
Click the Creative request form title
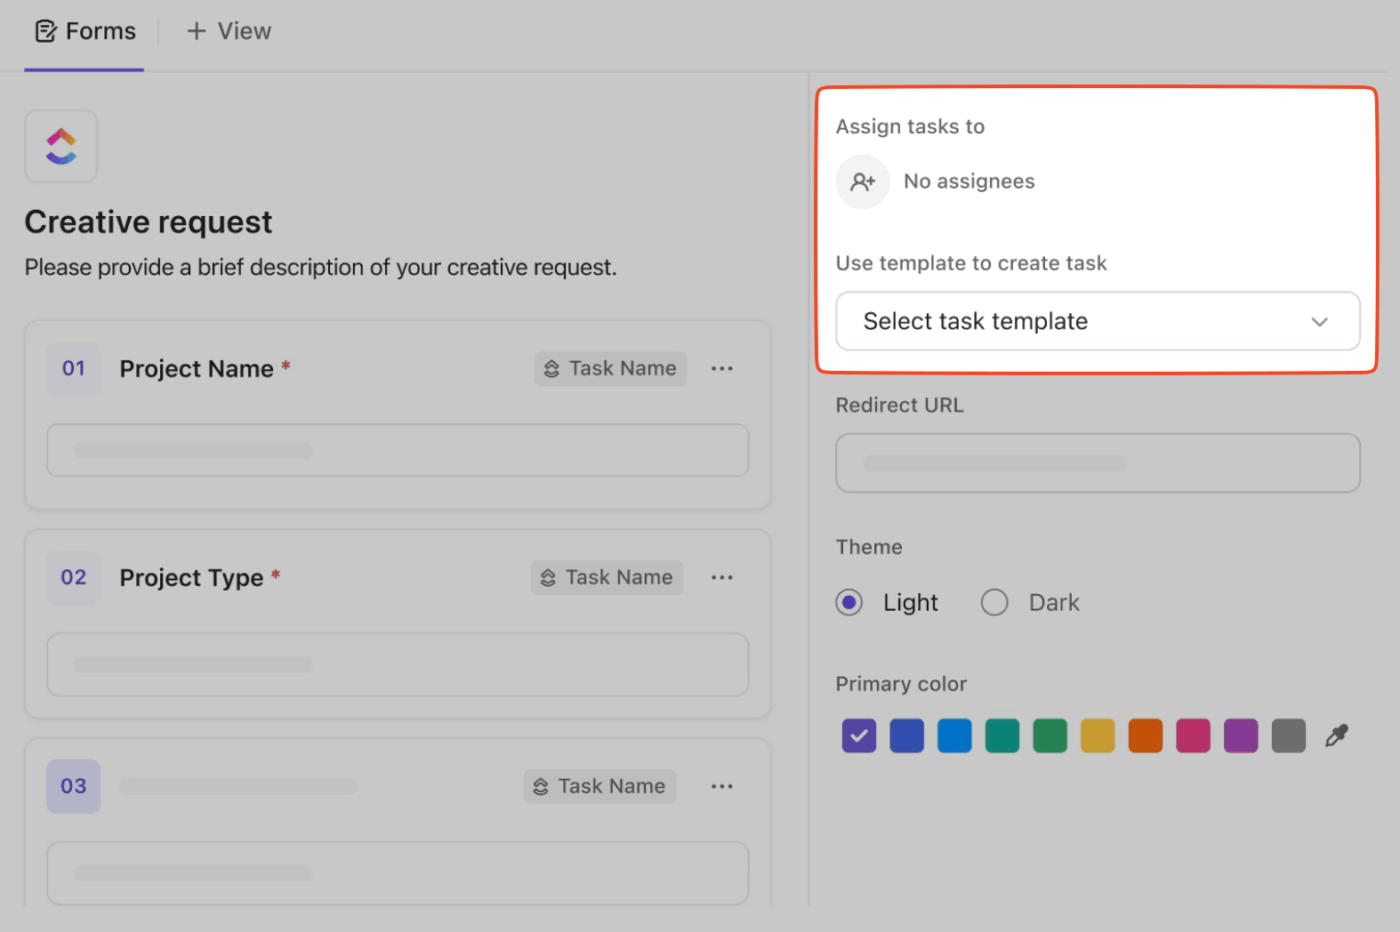pos(148,221)
